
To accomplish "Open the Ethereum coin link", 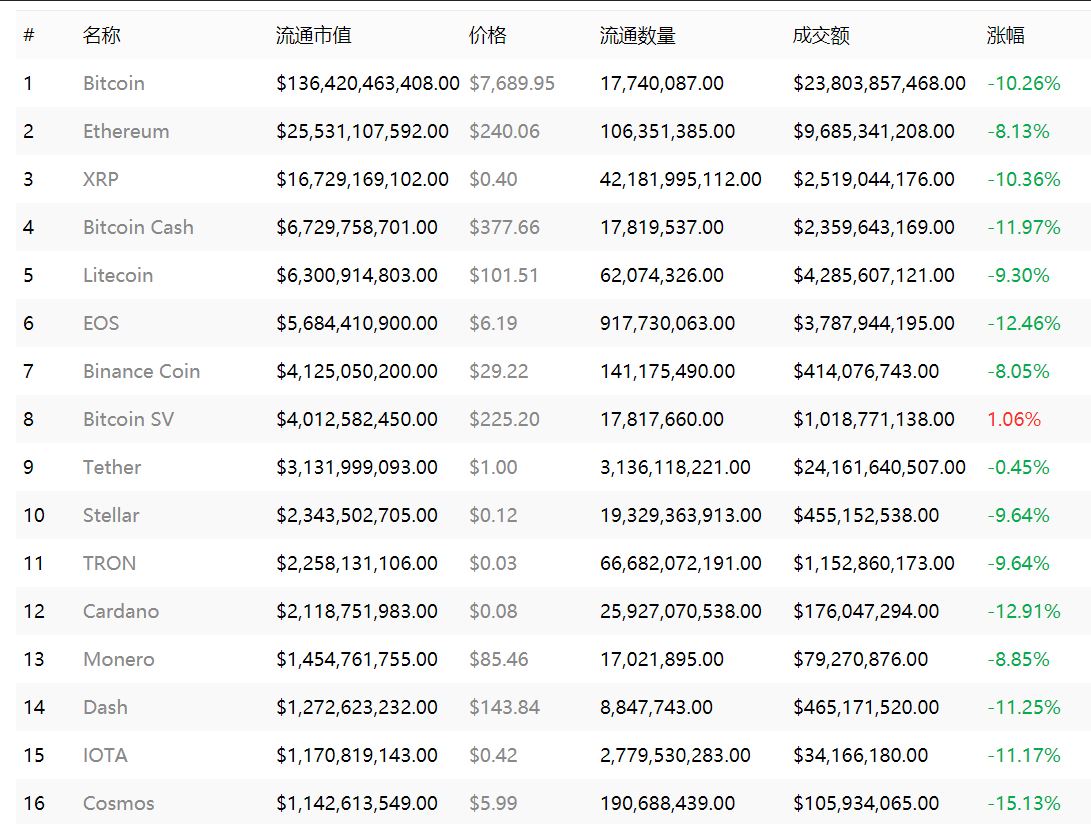I will pyautogui.click(x=126, y=132).
